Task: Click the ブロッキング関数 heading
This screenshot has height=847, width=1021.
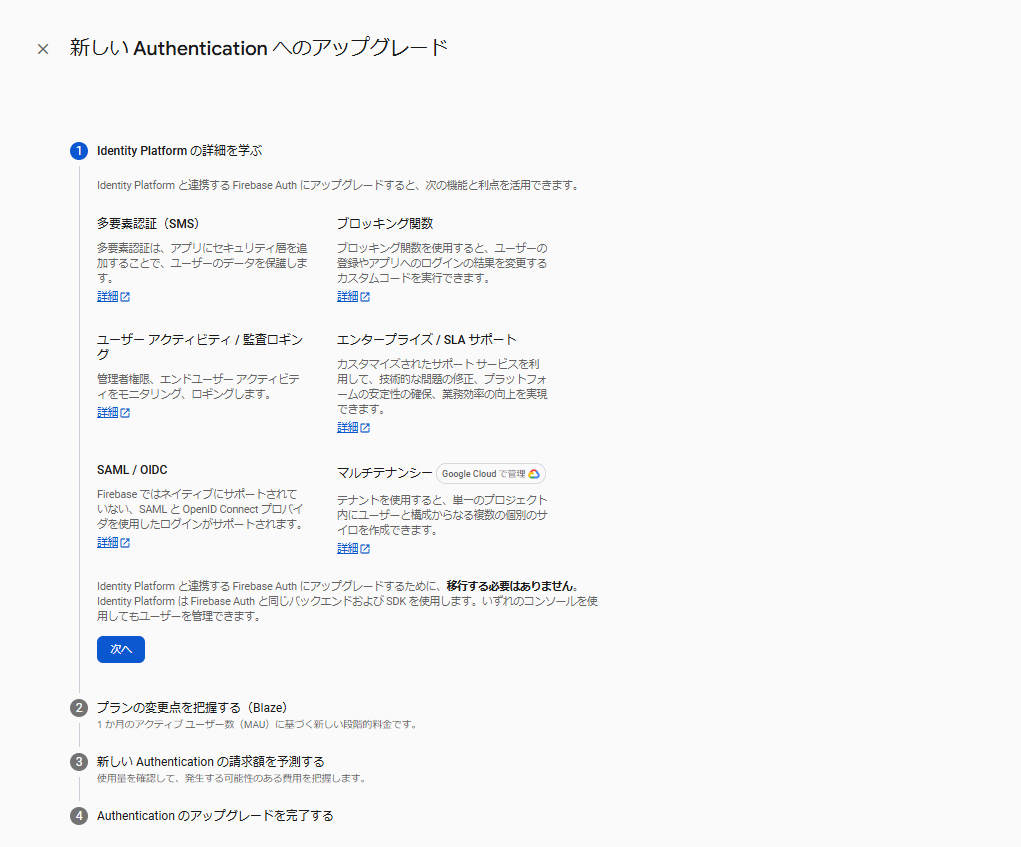Action: [385, 224]
